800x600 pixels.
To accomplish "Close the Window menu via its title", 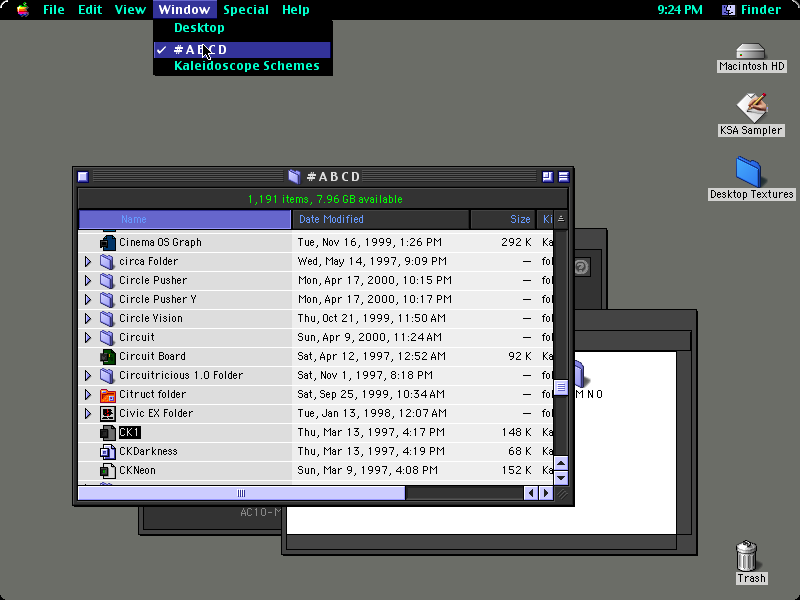I will (184, 10).
